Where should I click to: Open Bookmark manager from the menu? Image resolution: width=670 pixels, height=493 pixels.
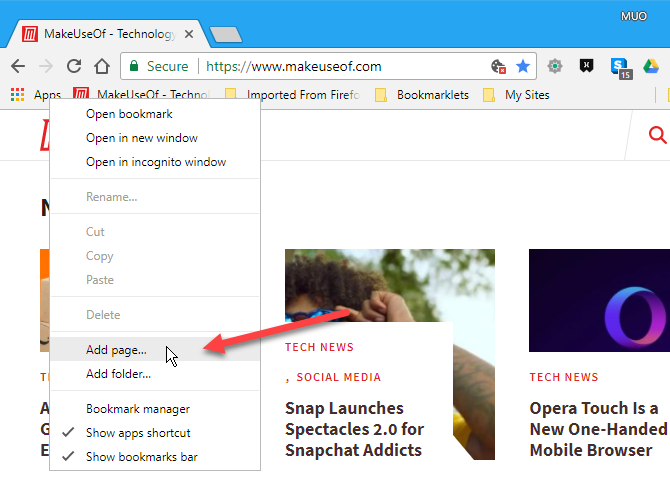(x=137, y=409)
